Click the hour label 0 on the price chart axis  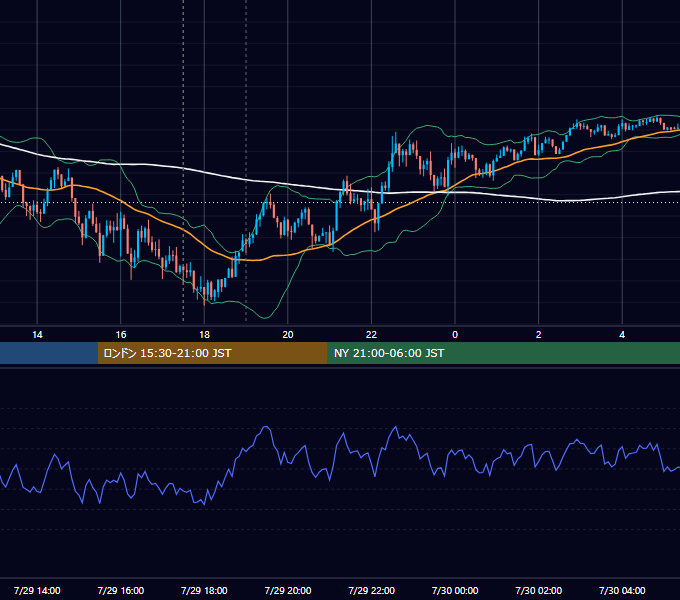[x=455, y=335]
